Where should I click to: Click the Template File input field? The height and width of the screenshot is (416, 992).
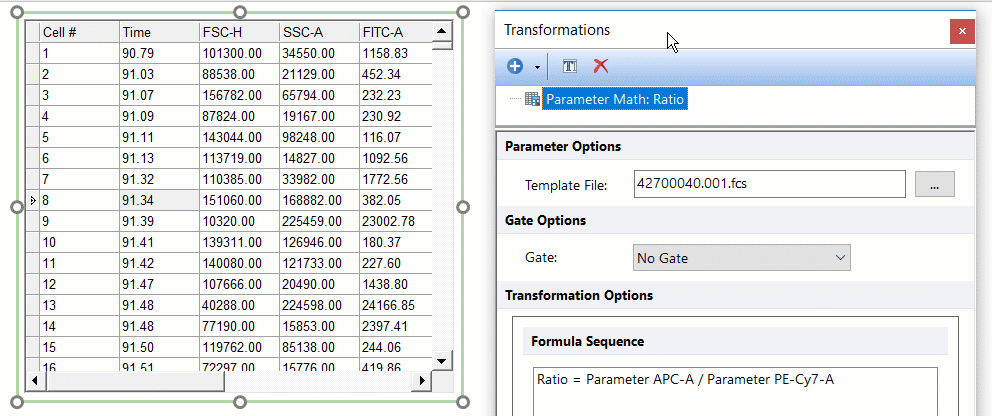[x=769, y=184]
